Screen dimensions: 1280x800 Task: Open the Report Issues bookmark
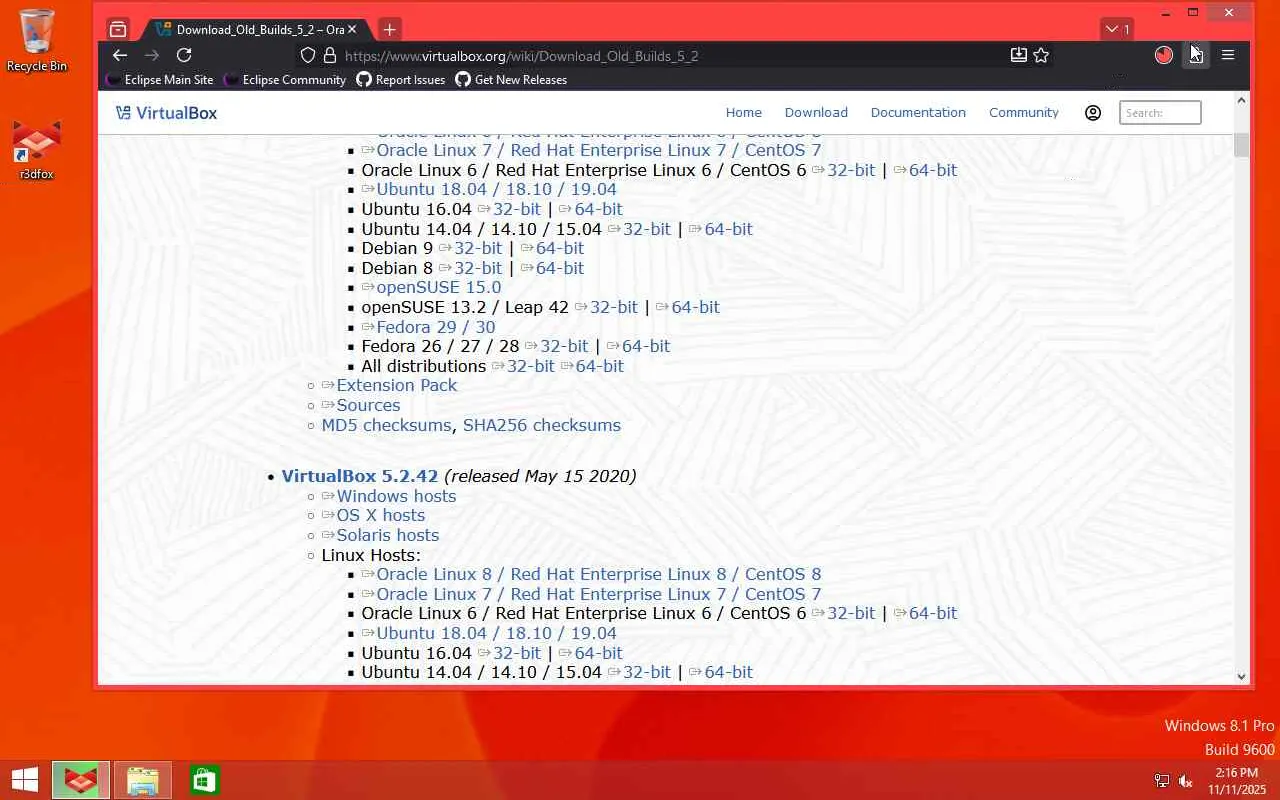point(401,80)
